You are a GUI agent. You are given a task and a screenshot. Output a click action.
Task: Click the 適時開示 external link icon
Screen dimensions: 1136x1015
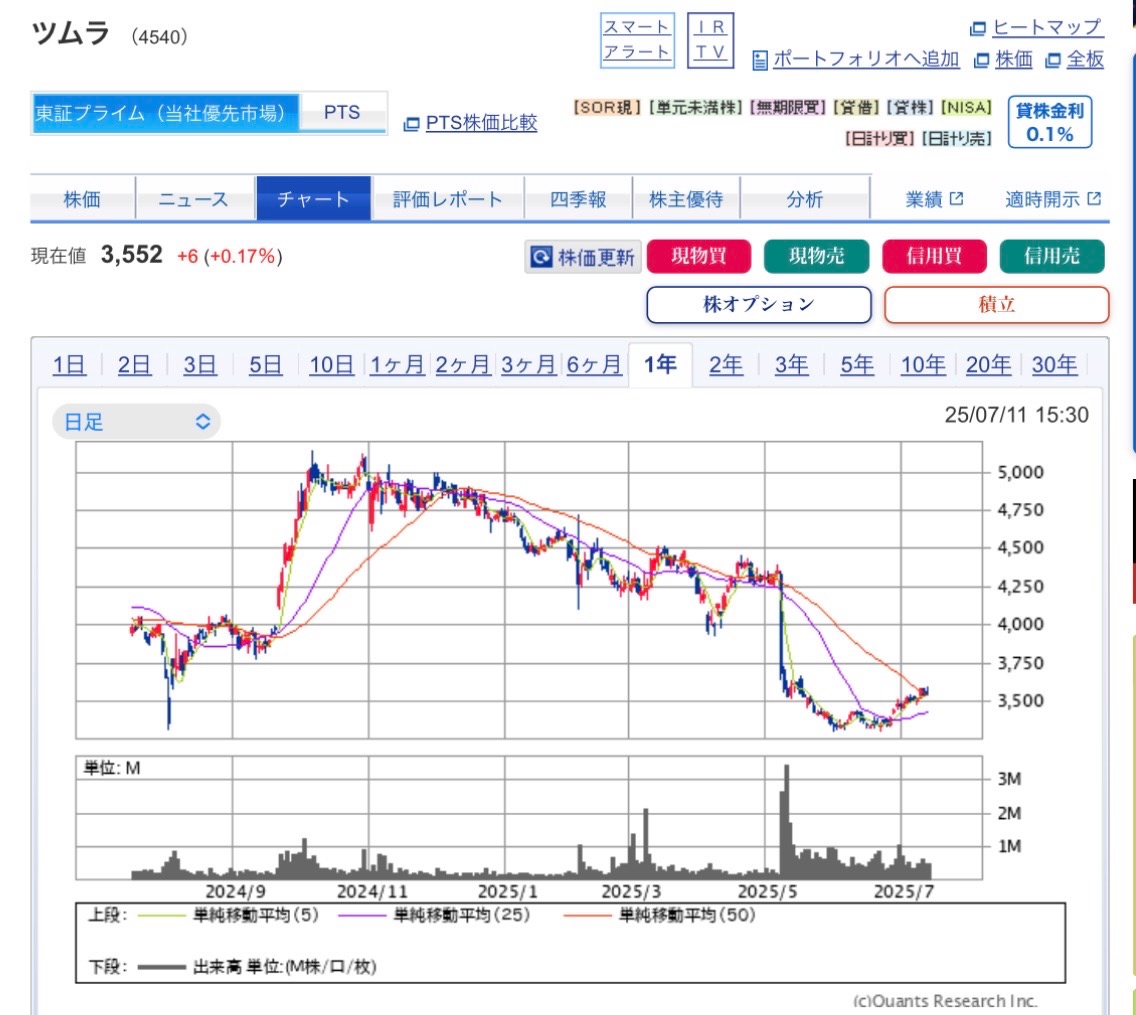tap(1094, 198)
